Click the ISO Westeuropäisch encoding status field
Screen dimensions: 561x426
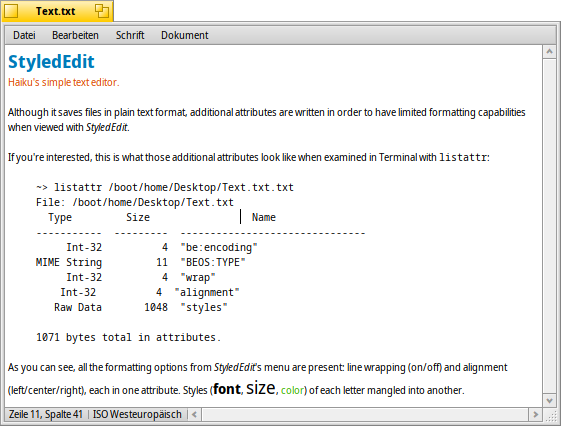point(137,415)
